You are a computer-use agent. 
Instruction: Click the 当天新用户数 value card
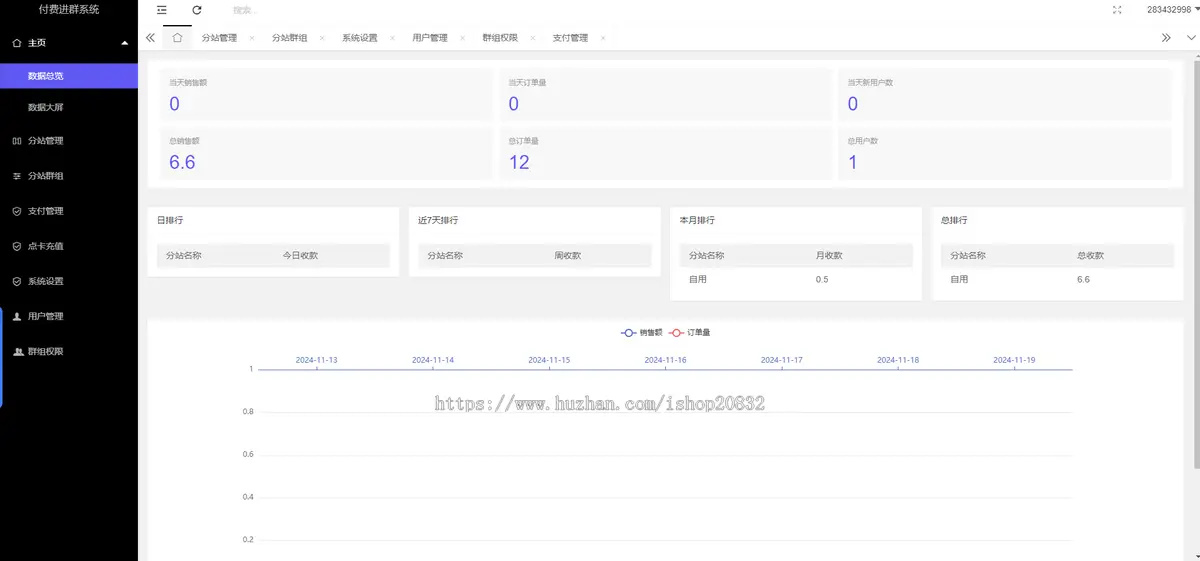tap(1005, 95)
